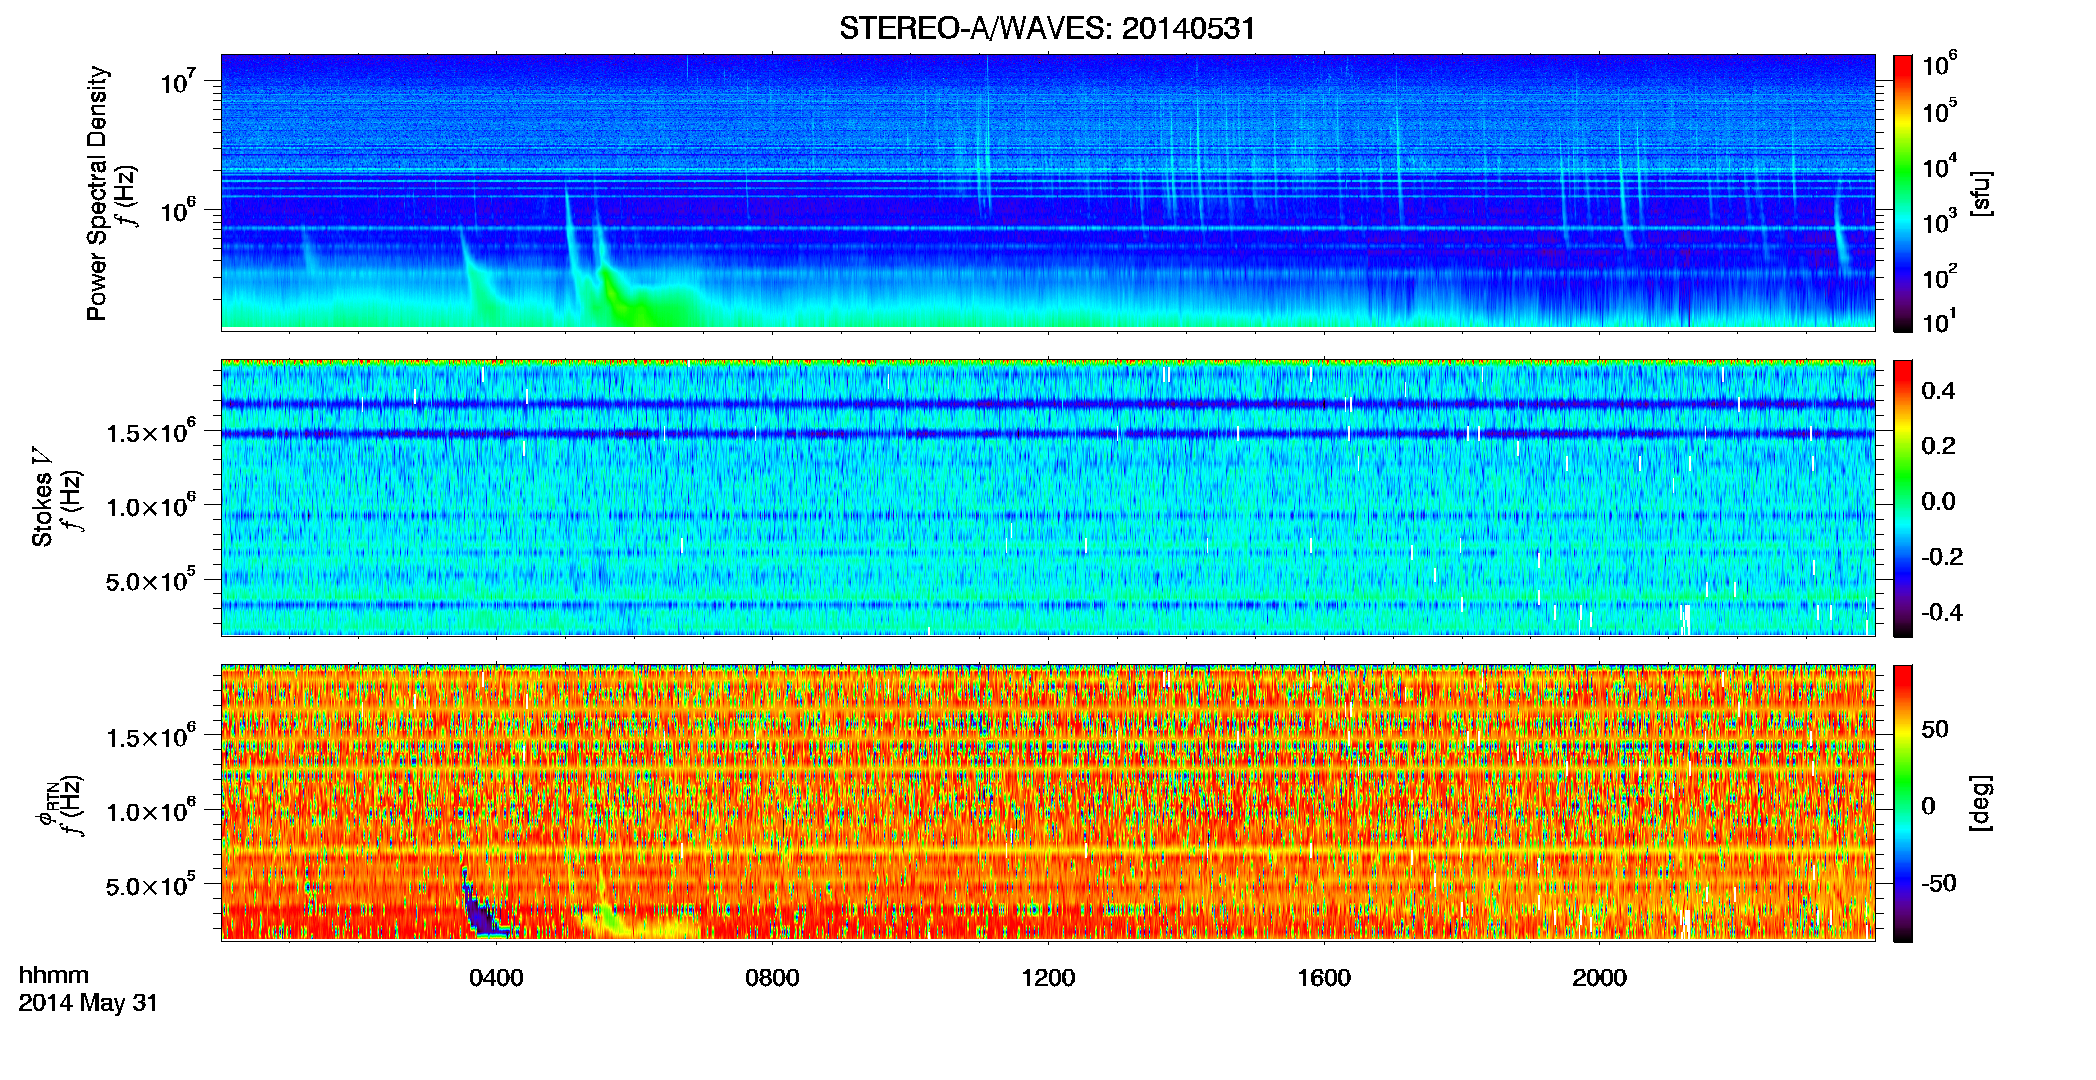Click the 1.5×10^6 tick on φRTN axis
This screenshot has width=2096, height=1080.
tap(151, 736)
